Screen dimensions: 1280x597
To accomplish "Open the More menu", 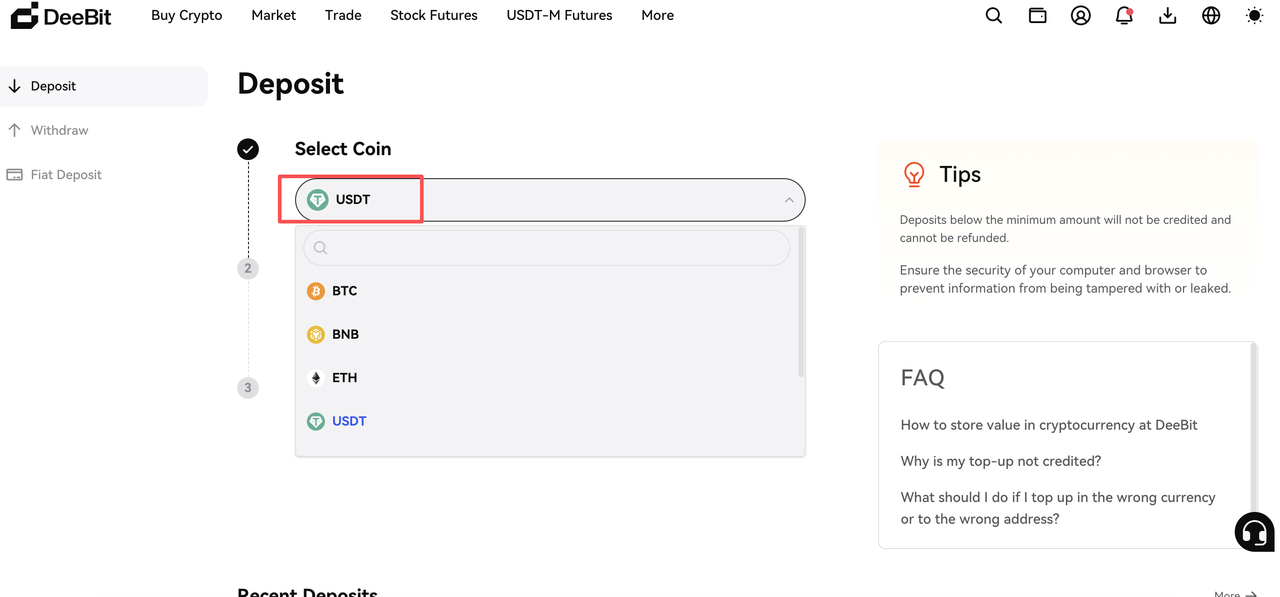I will click(658, 15).
